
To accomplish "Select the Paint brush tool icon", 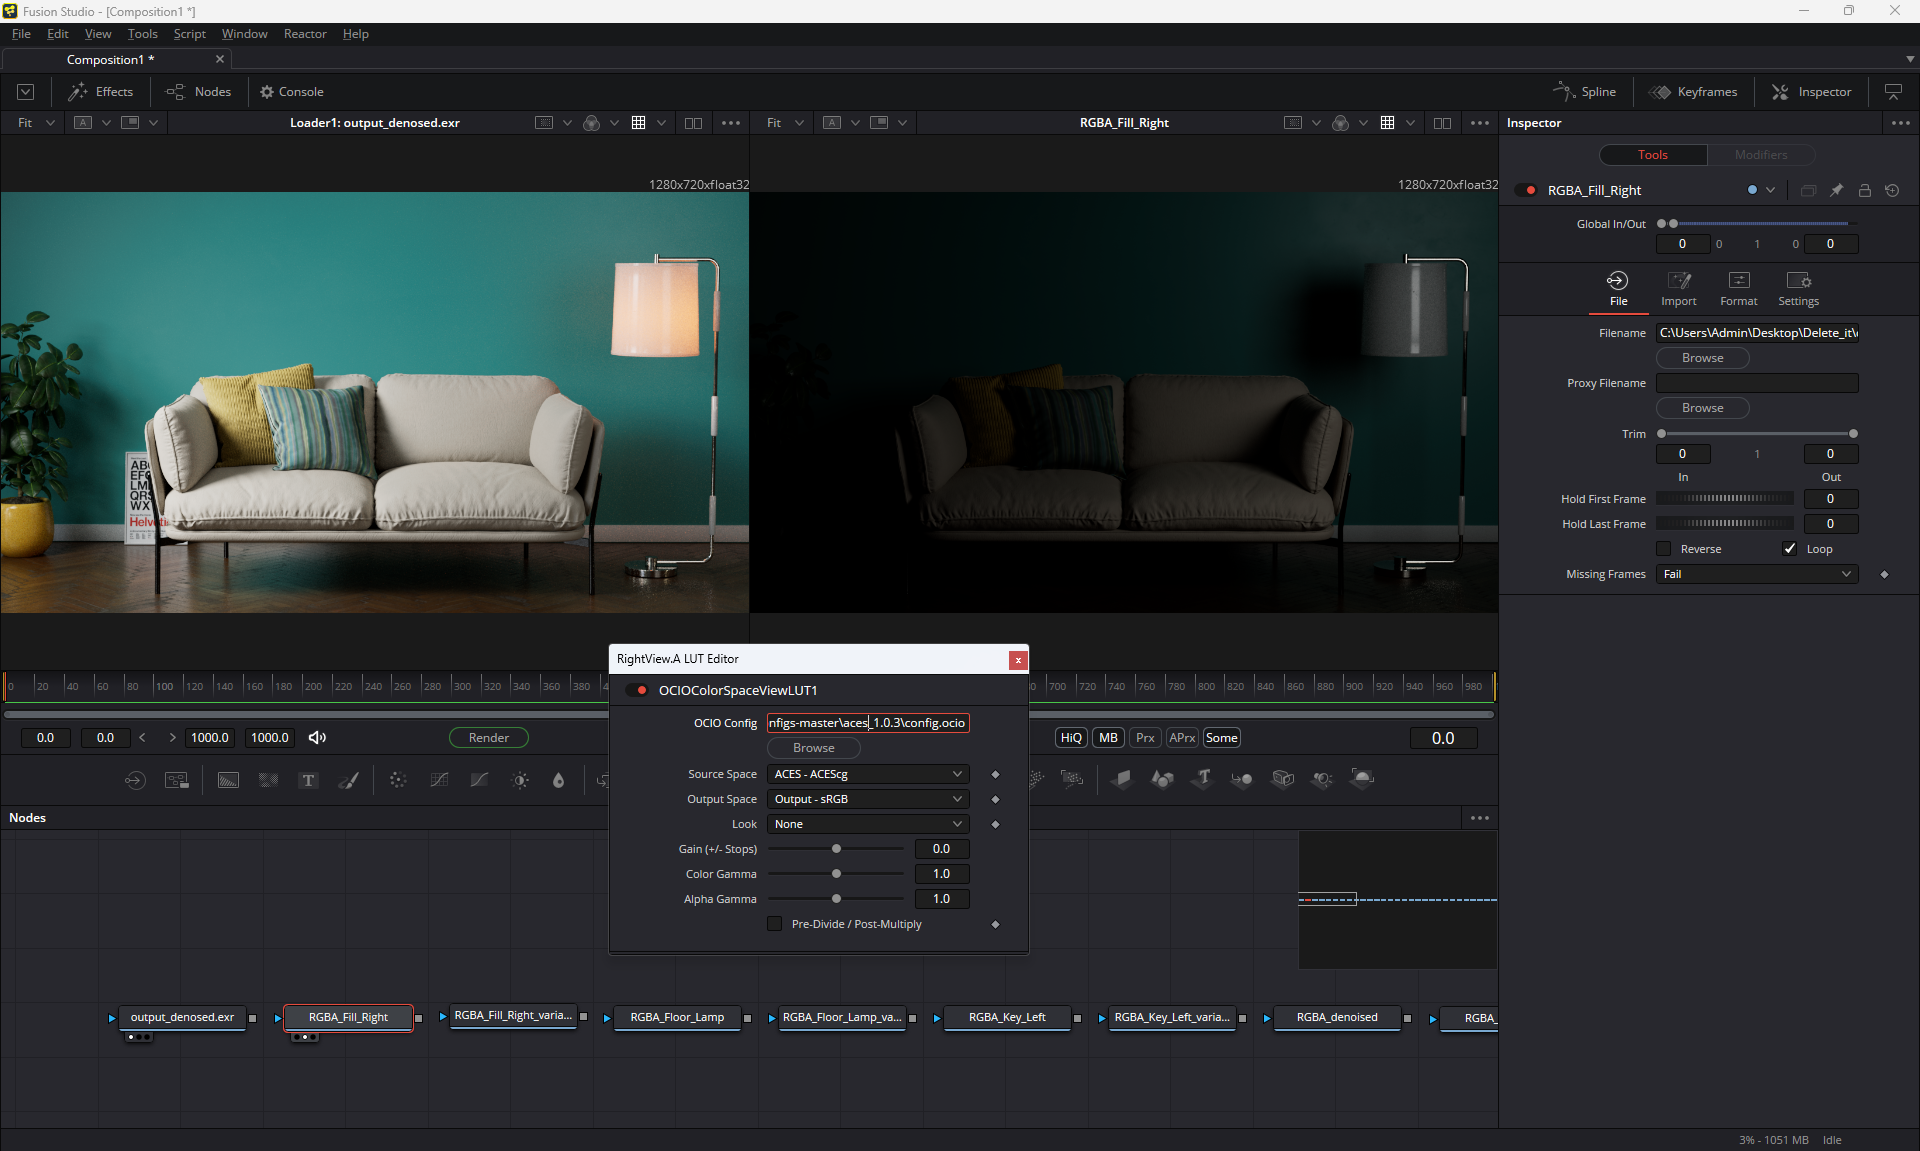I will point(349,780).
